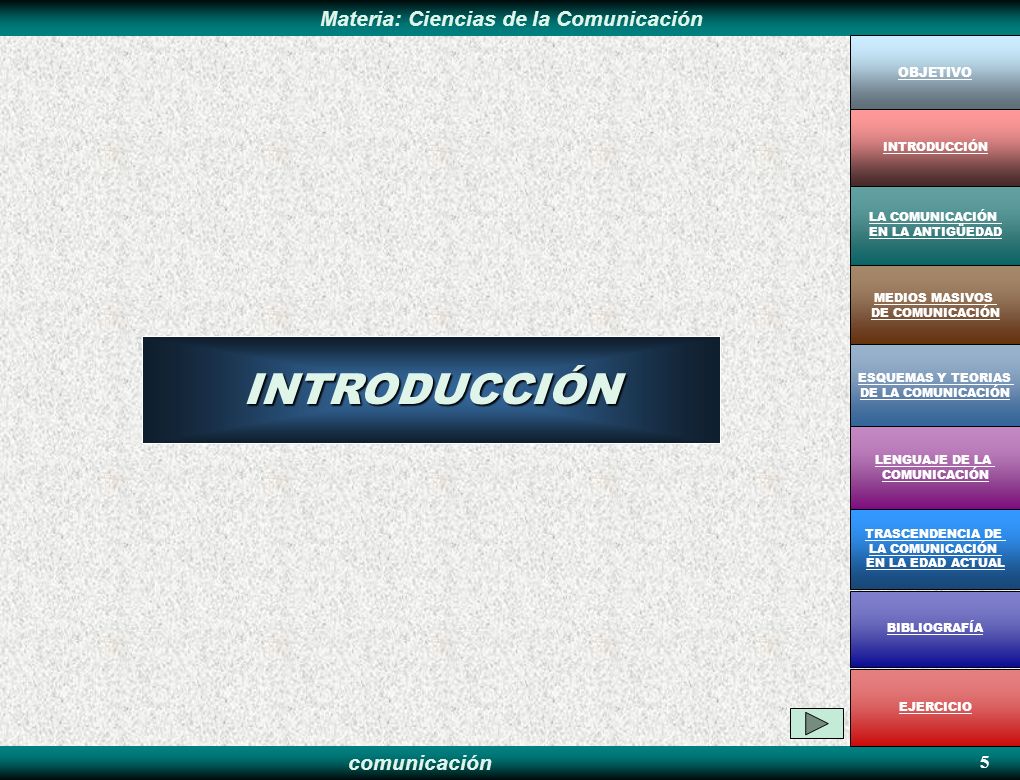Viewport: 1020px width, 780px height.
Task: Click the INTRODUCCIÓN title banner
Action: (x=431, y=390)
